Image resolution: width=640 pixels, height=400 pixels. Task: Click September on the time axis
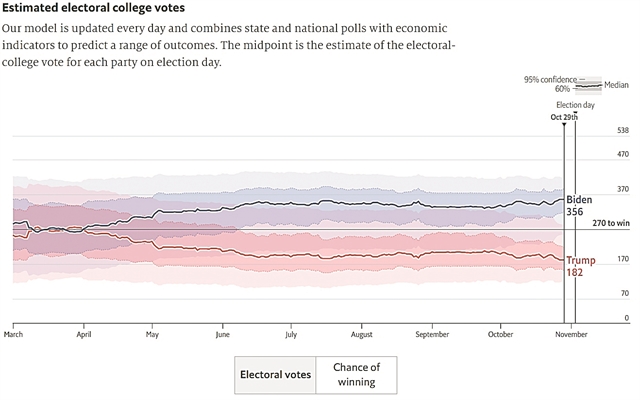click(432, 336)
